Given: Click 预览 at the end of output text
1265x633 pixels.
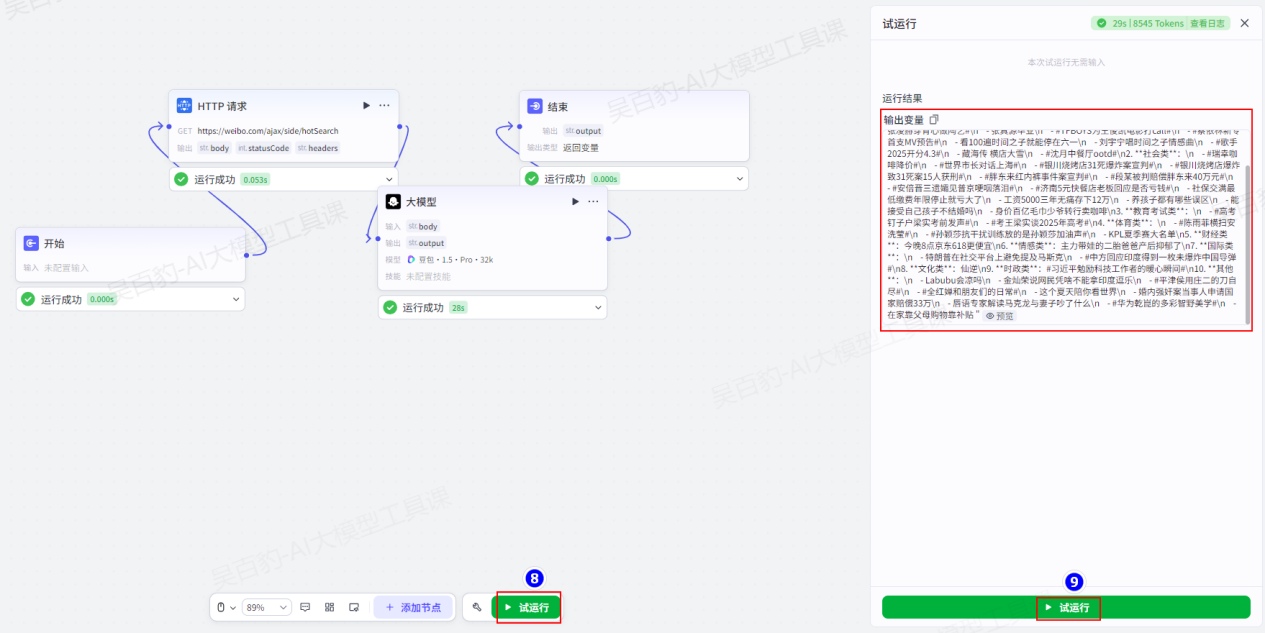Looking at the screenshot, I should (x=999, y=315).
